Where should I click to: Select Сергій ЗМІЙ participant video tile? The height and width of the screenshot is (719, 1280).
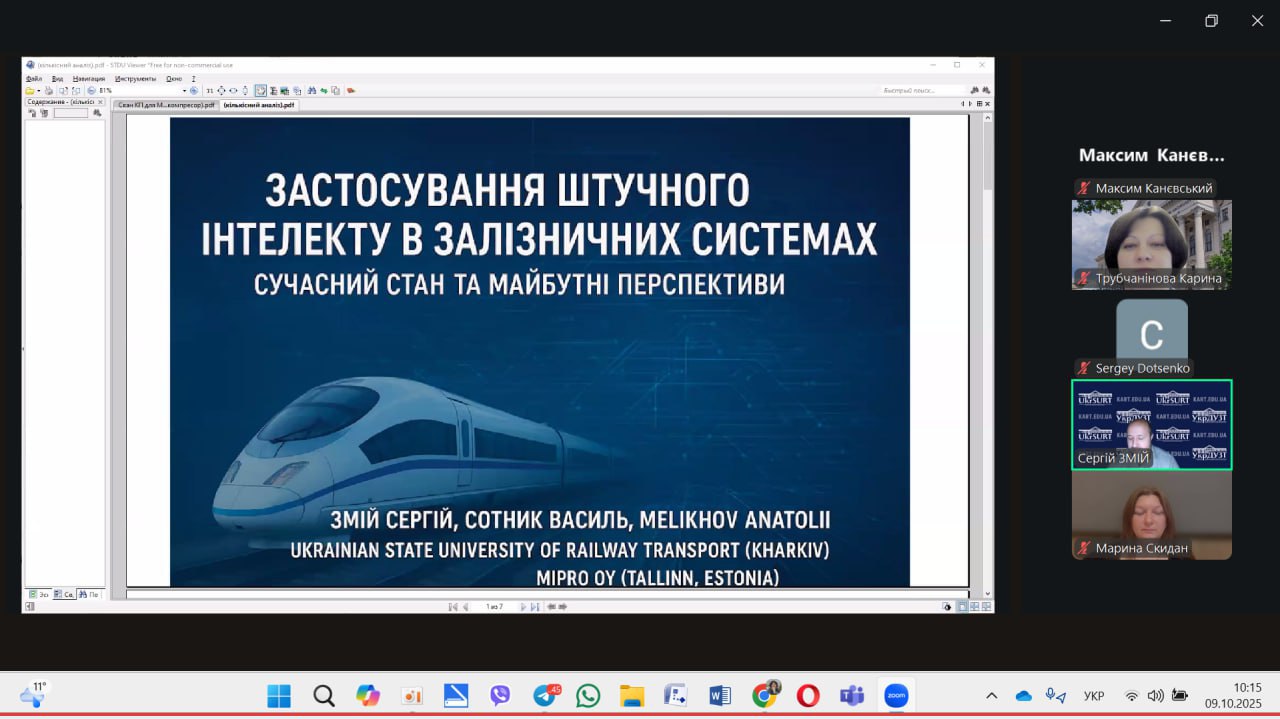pos(1151,424)
